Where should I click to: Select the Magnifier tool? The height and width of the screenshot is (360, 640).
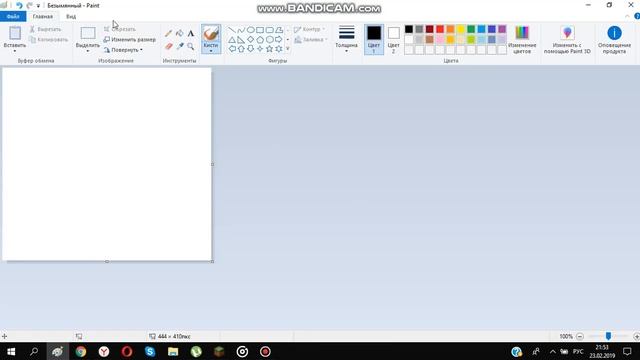pyautogui.click(x=191, y=46)
